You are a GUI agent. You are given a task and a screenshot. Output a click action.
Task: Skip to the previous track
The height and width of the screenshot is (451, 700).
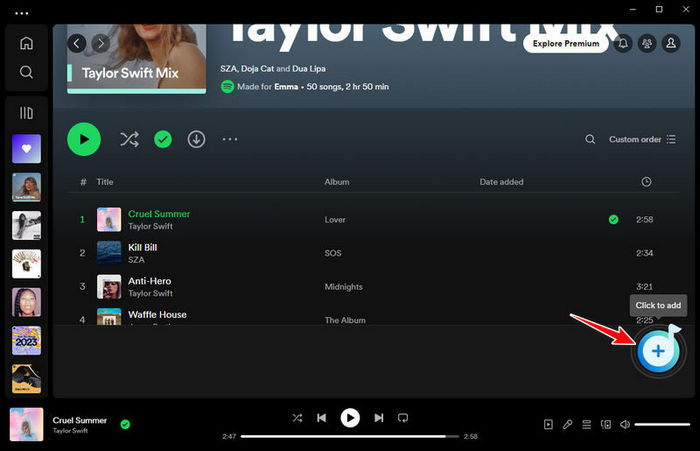(x=321, y=418)
